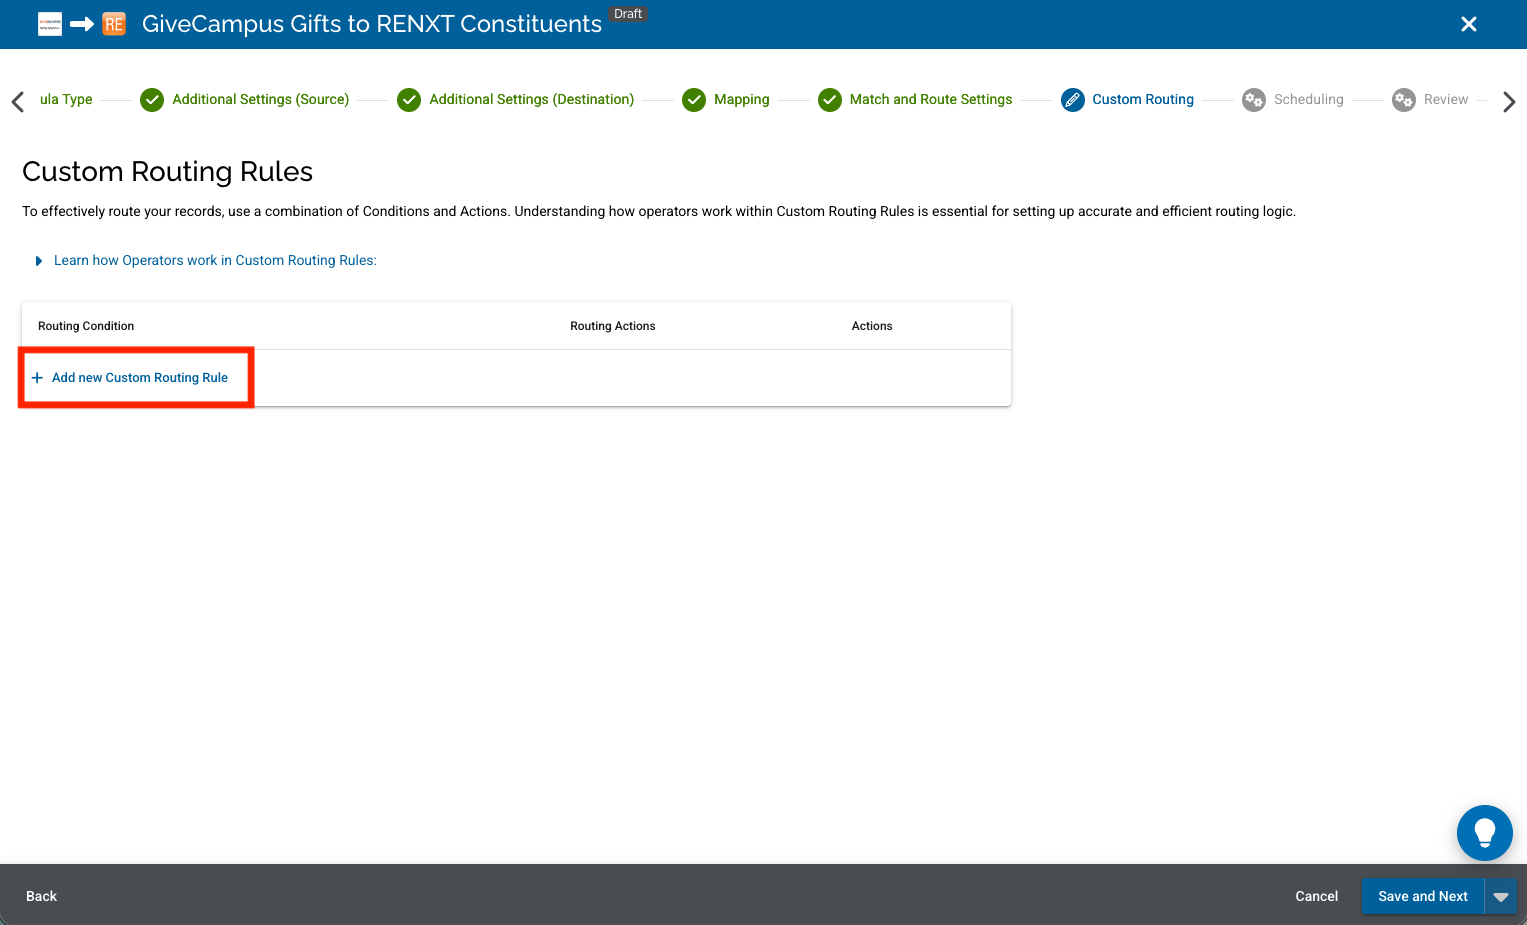Screen dimensions: 1527x925
Task: Select the partially visible Formula Type step
Action: [x=66, y=100]
